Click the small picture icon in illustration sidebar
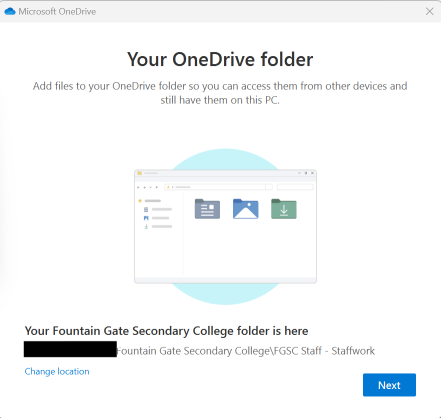This screenshot has height=418, width=441. point(146,218)
